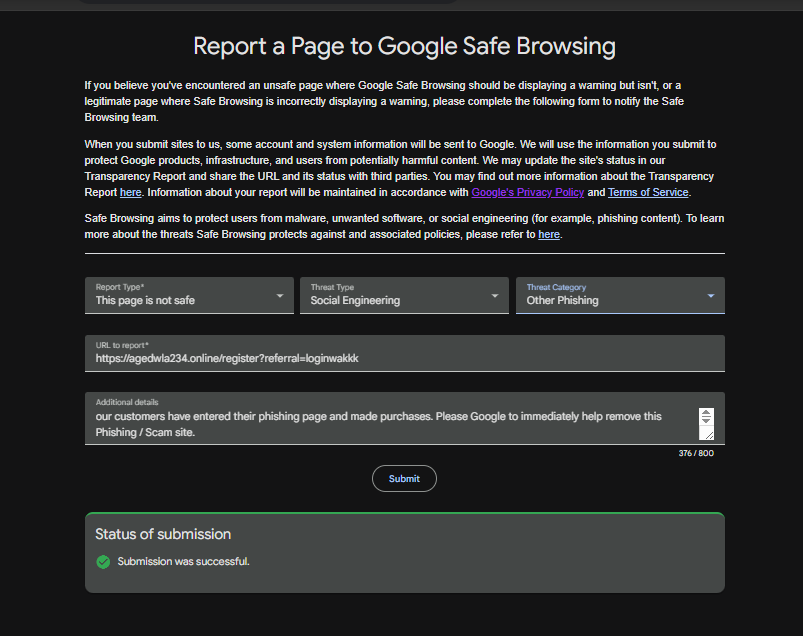
Task: Open the Report Type dropdown
Action: tap(189, 295)
